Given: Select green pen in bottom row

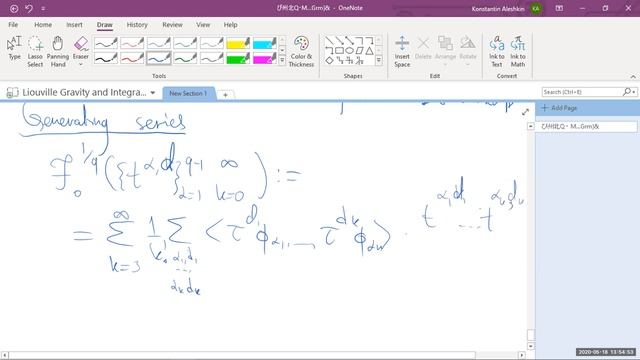Looking at the screenshot, I should [x=185, y=58].
